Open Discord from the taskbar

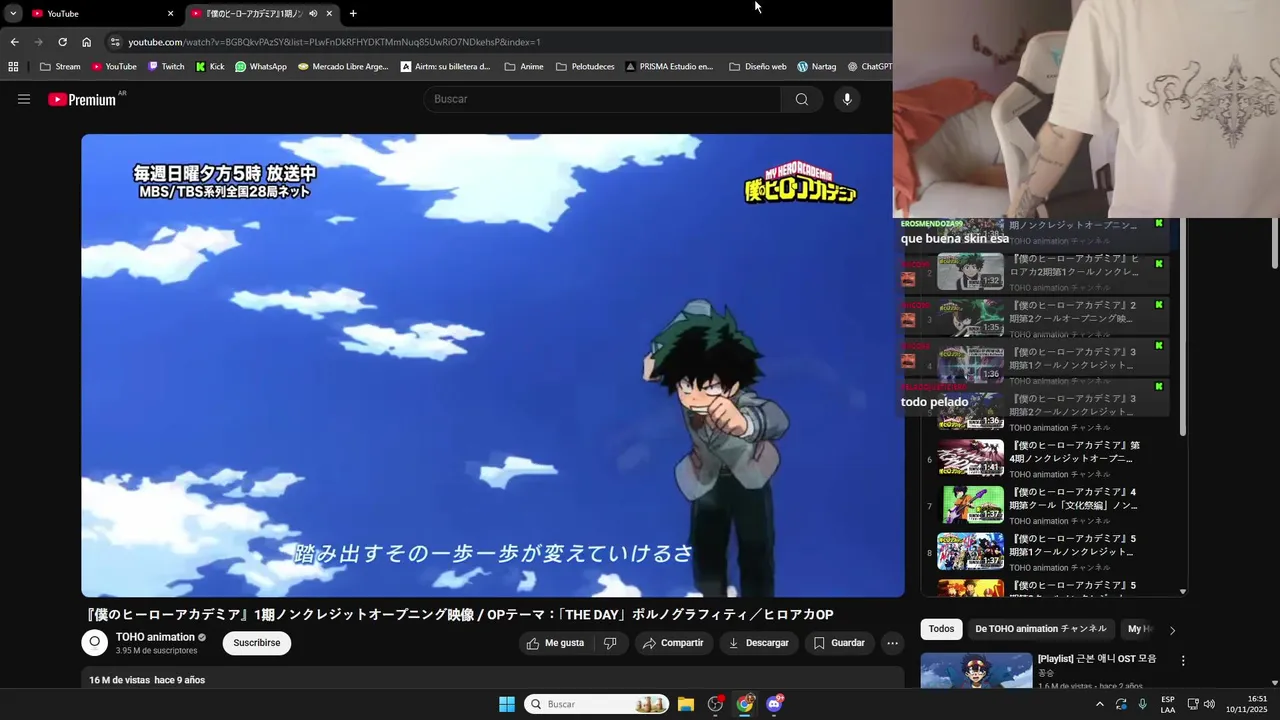point(774,704)
